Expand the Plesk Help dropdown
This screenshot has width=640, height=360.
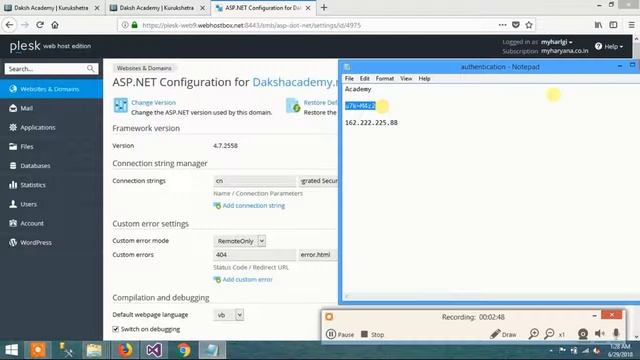(x=609, y=47)
